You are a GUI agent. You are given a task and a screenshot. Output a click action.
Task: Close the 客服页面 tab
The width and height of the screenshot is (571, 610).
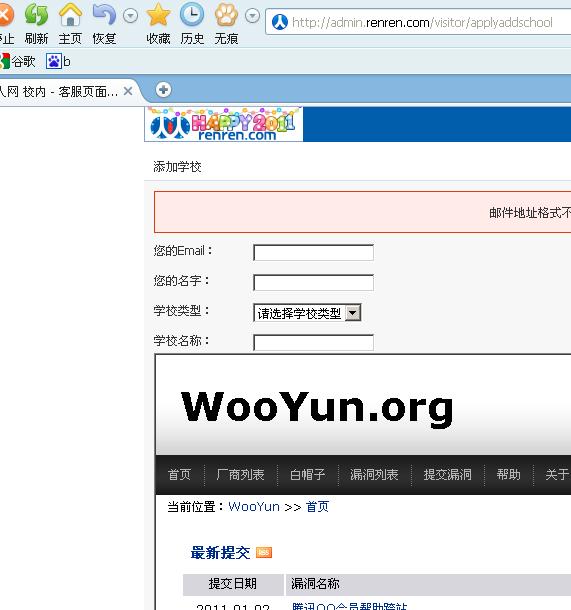point(128,91)
